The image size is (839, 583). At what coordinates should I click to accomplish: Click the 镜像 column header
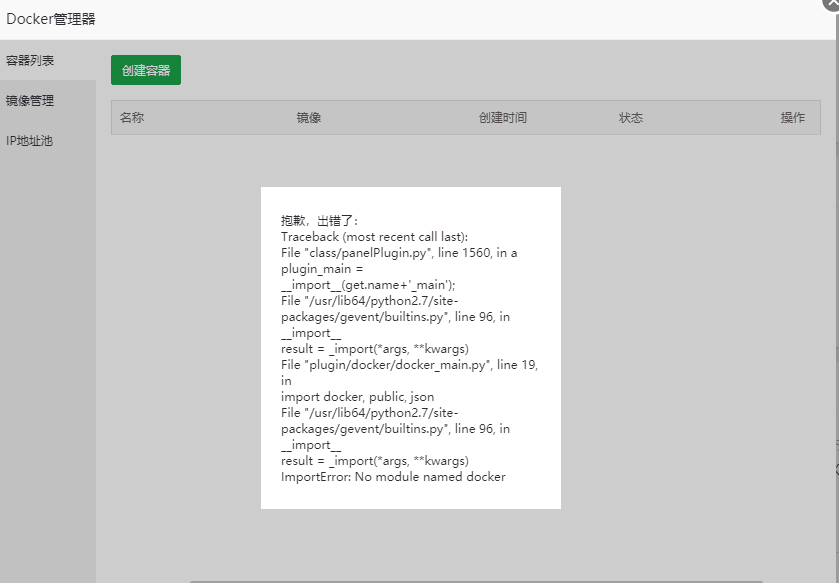coord(309,118)
